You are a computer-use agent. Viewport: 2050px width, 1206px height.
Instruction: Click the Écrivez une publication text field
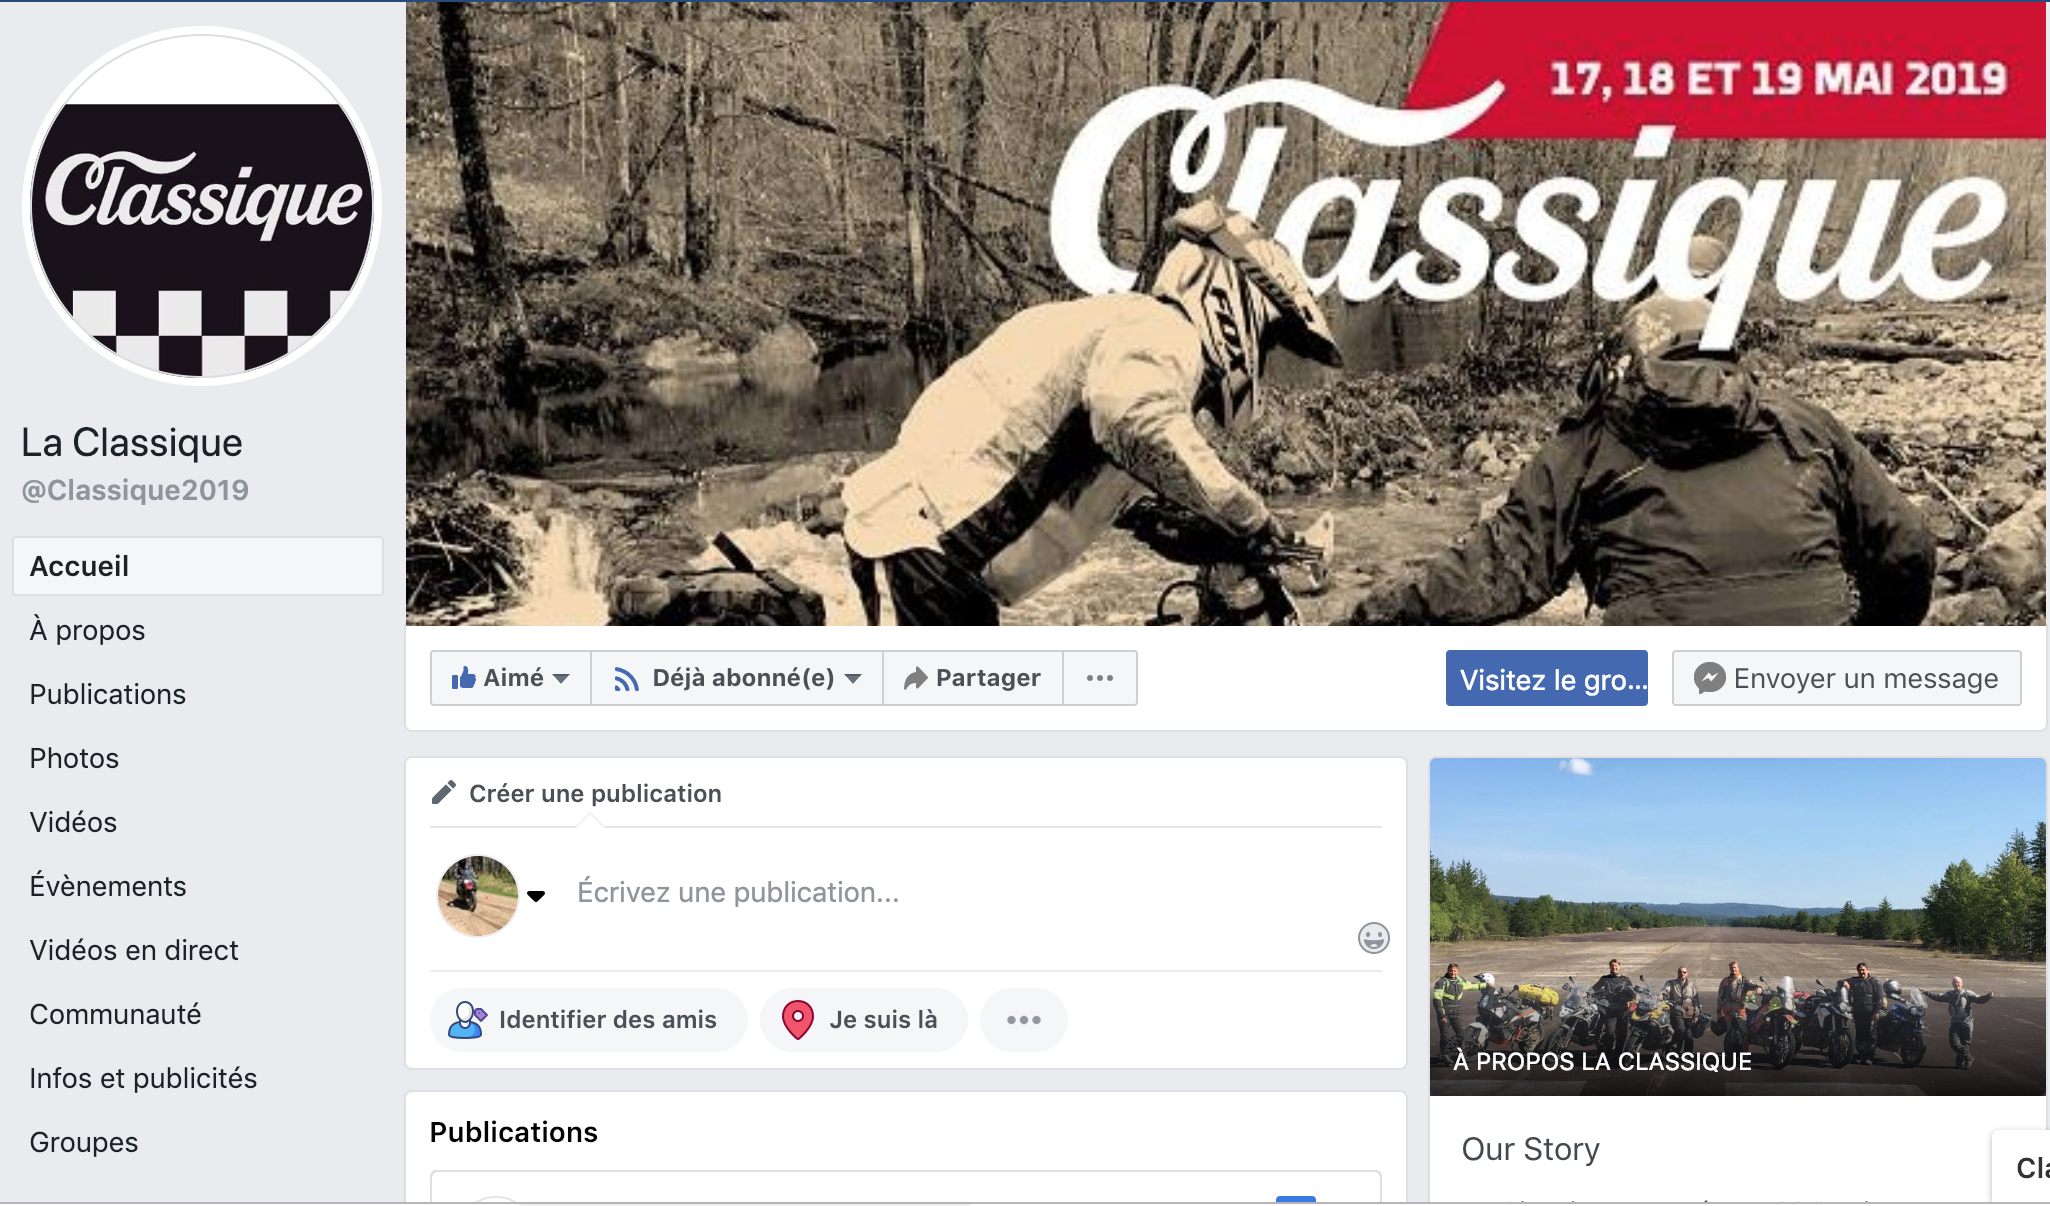pos(960,892)
